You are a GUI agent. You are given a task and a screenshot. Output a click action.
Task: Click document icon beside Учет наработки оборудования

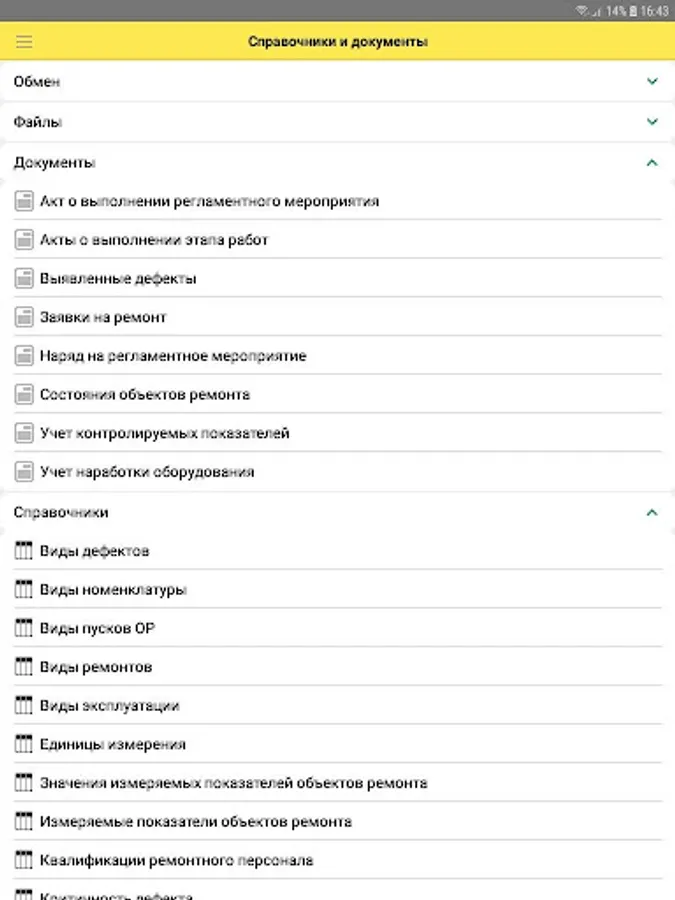click(x=24, y=472)
